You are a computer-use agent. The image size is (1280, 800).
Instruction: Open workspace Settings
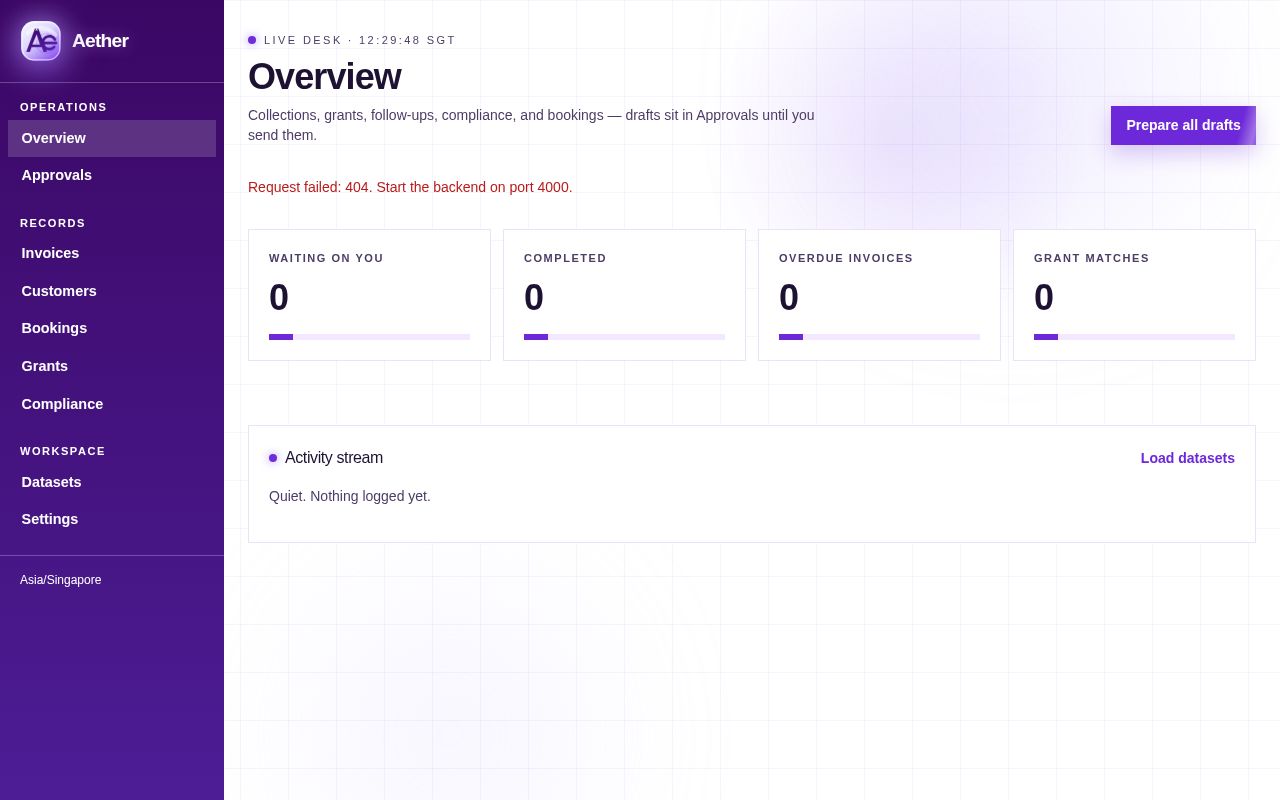(x=112, y=519)
